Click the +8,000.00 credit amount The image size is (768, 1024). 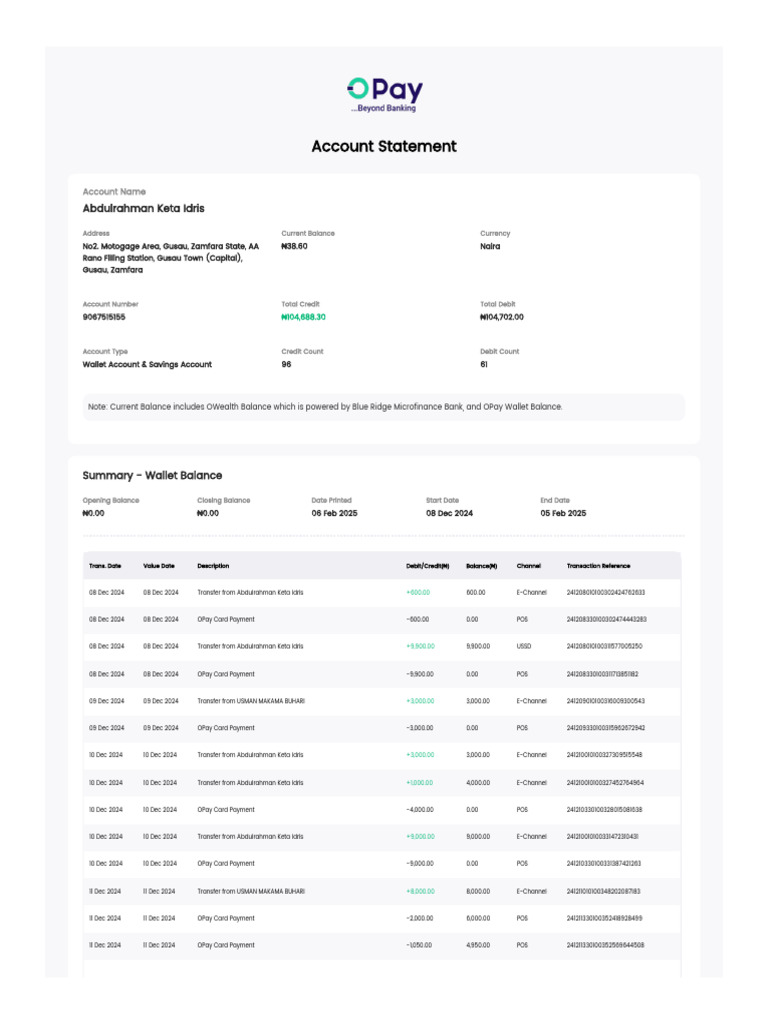coord(420,891)
